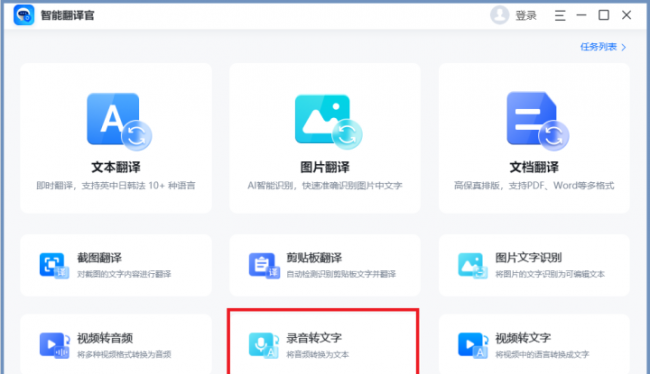Viewport: 650px width, 374px height.
Task: Minimize the 智能翻译官 window
Action: click(582, 15)
